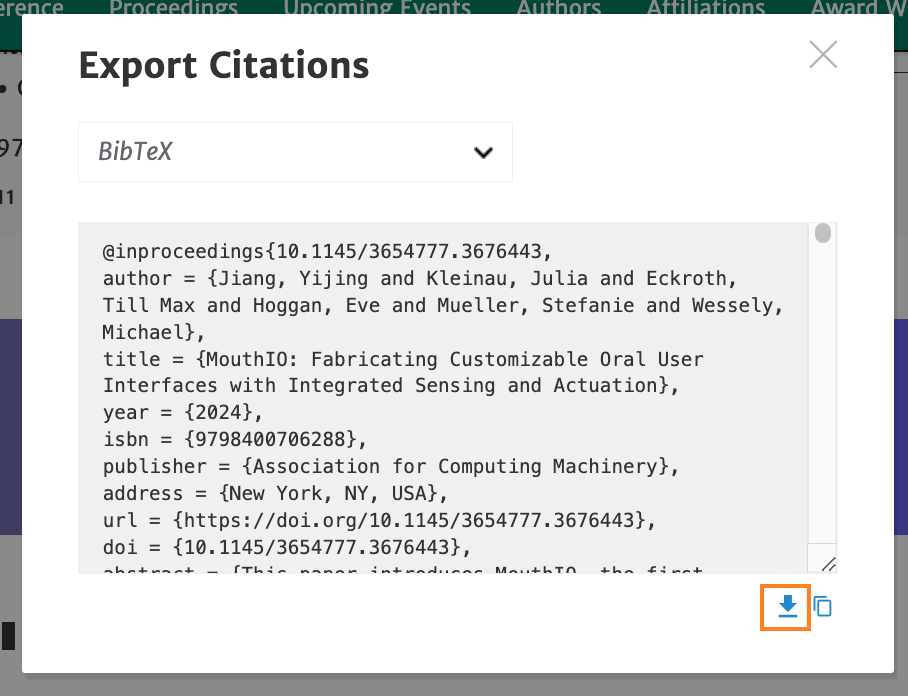Screen dimensions: 908x696
Task: Open the BibTeX format dropdown
Action: (295, 152)
